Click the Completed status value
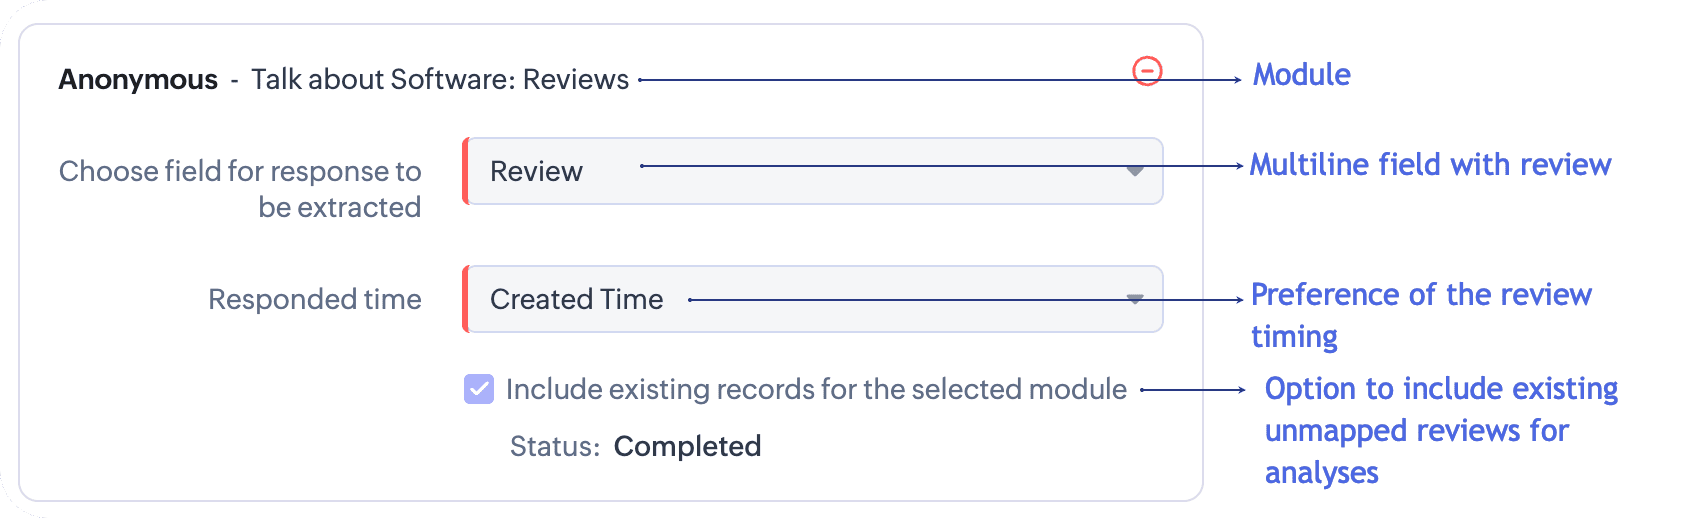Screen dimensions: 1706x518 [x=687, y=446]
